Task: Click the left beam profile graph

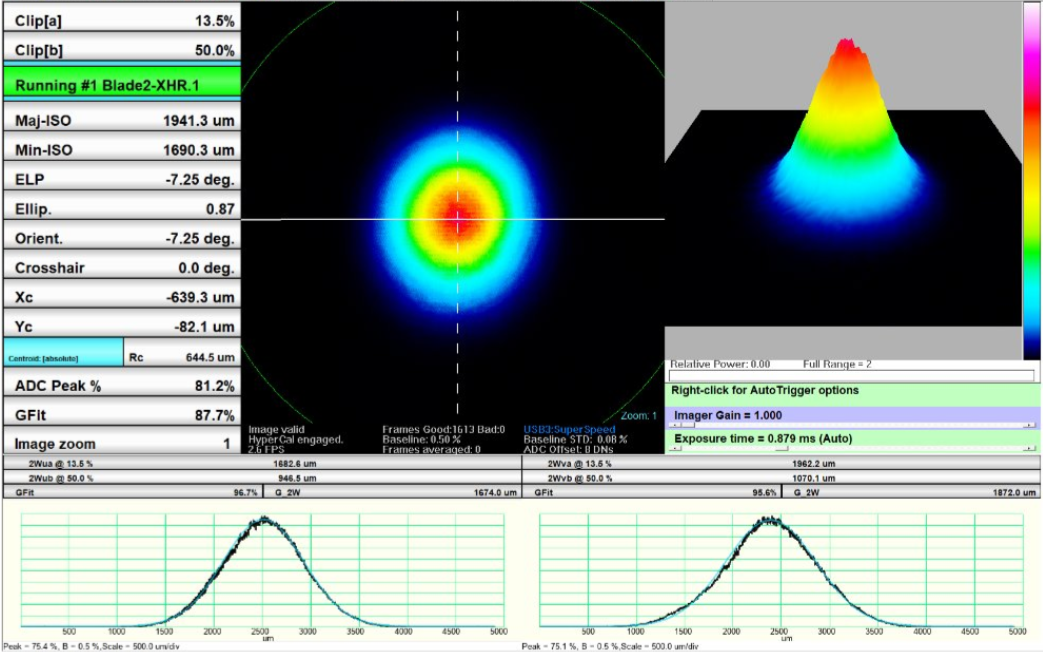Action: click(262, 570)
